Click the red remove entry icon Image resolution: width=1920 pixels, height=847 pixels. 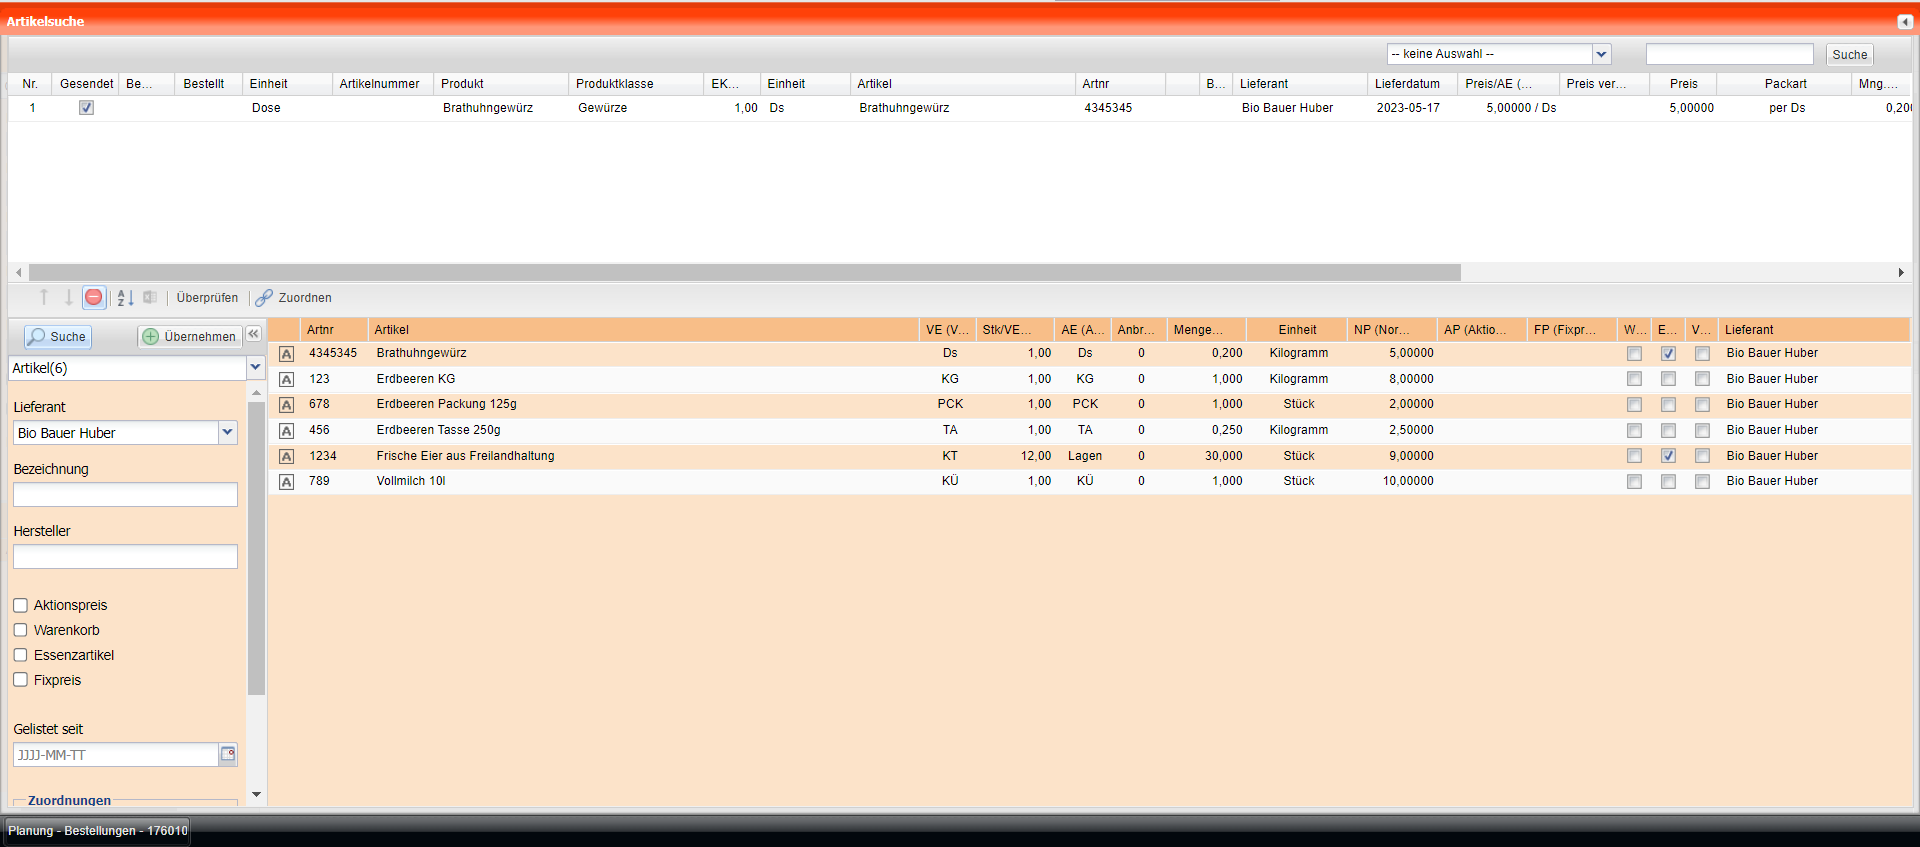click(x=93, y=297)
